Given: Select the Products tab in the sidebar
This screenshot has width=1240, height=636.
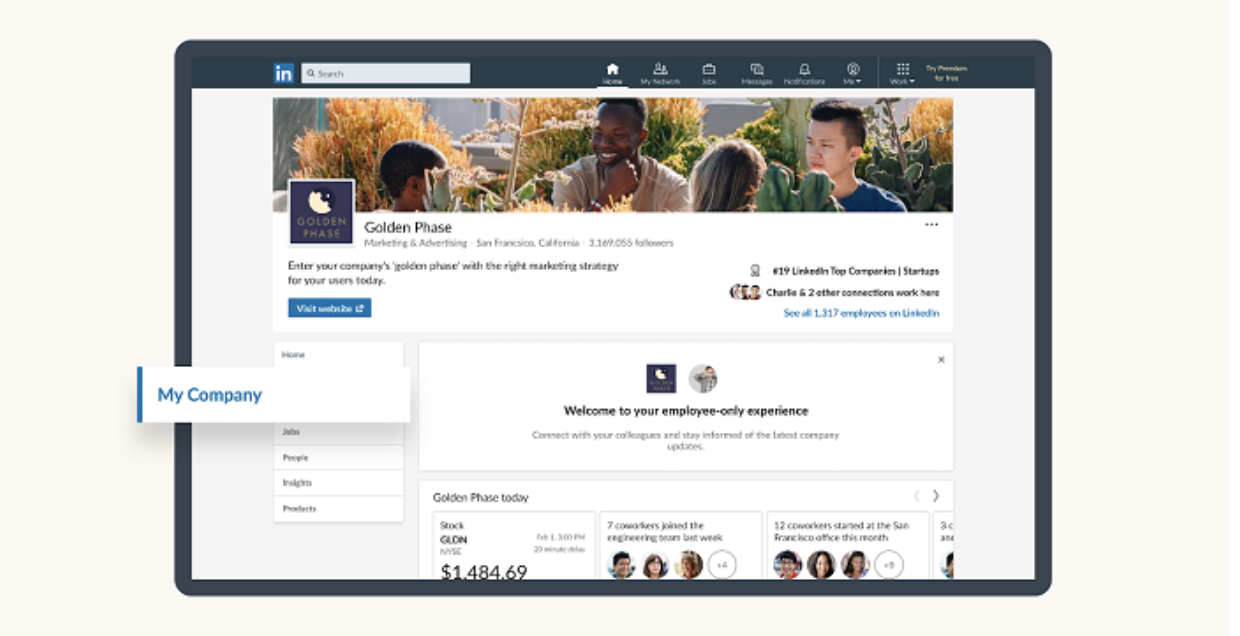Looking at the screenshot, I should pos(338,509).
